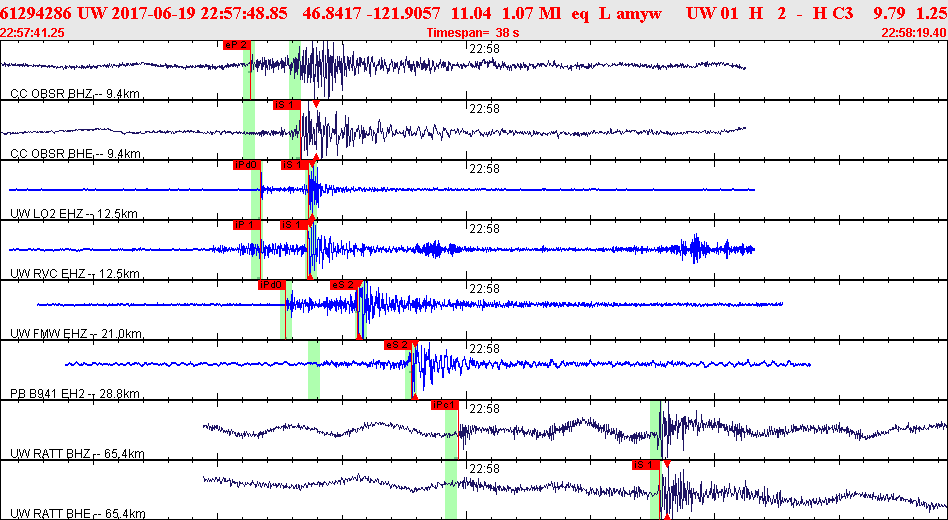The height and width of the screenshot is (520, 948).
Task: Select the iP 1 pick flag on RVC EHZ
Action: [247, 225]
